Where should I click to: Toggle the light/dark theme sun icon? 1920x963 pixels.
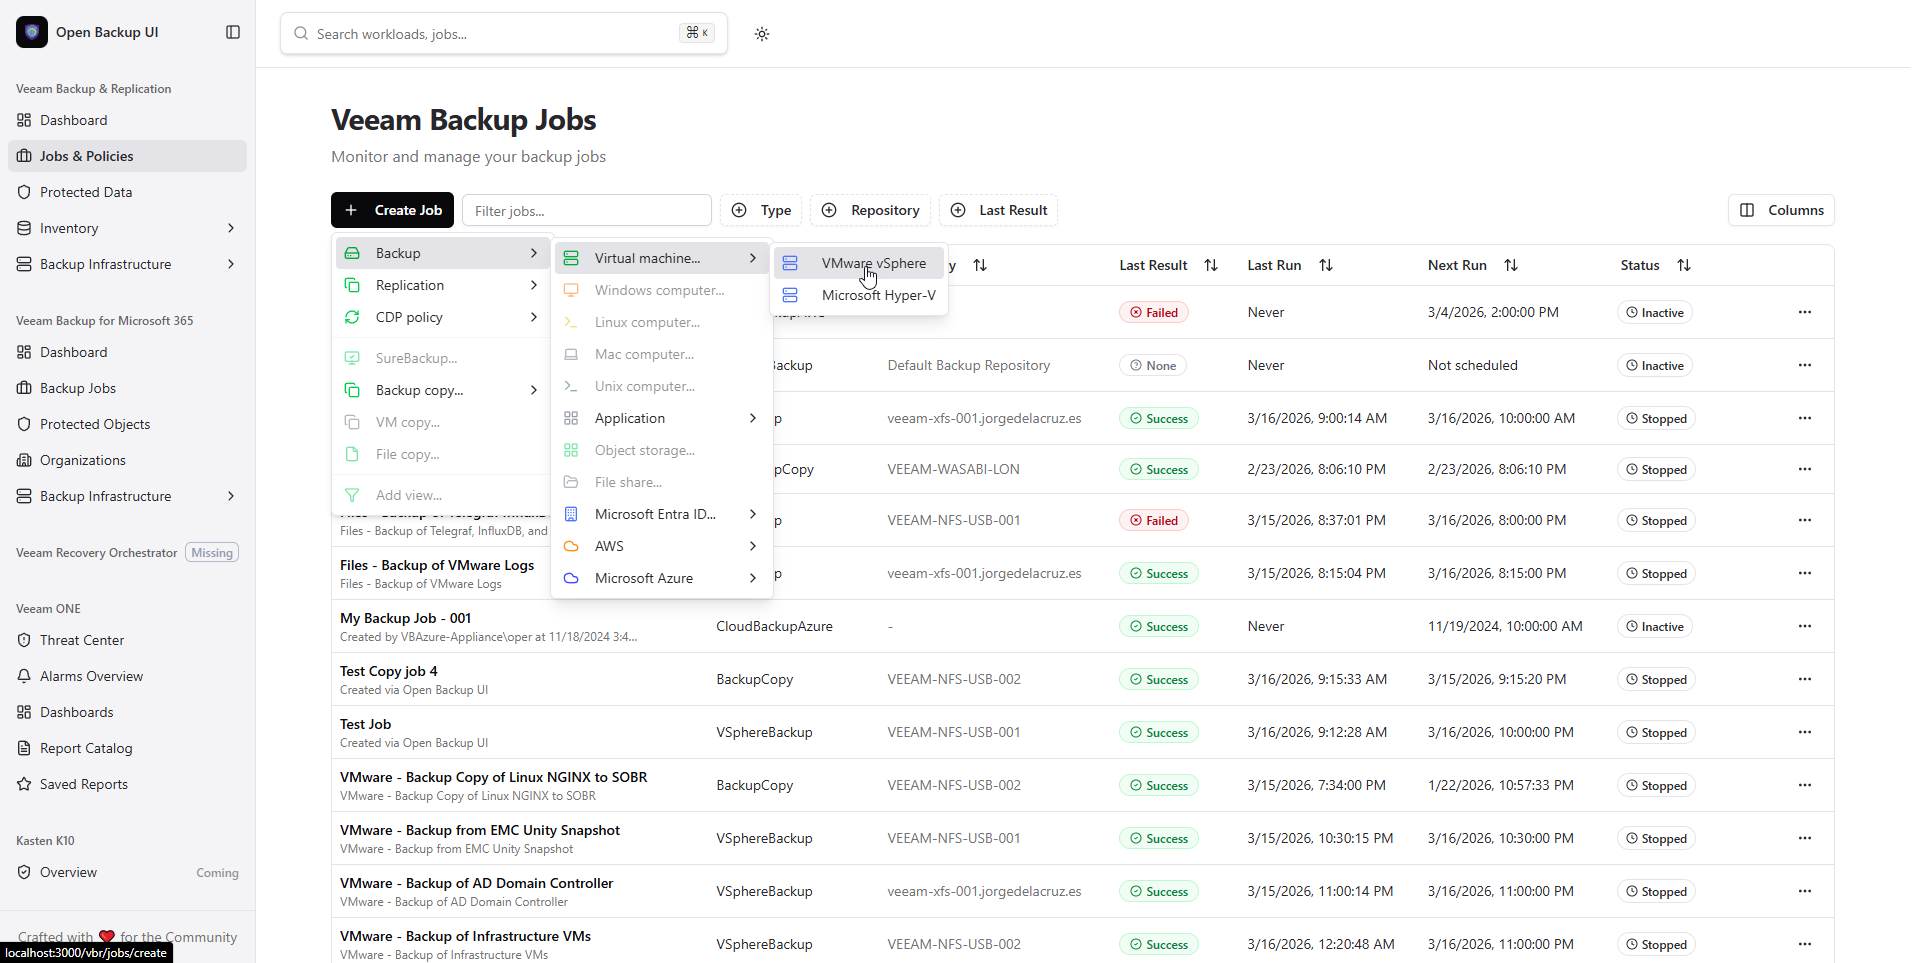pos(762,34)
